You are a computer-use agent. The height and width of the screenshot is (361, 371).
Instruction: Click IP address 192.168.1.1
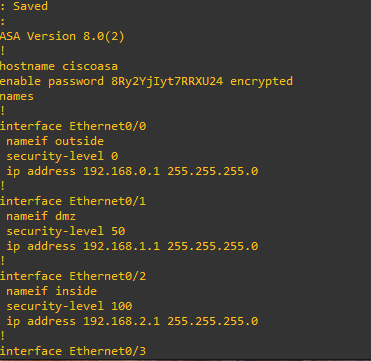(121, 246)
